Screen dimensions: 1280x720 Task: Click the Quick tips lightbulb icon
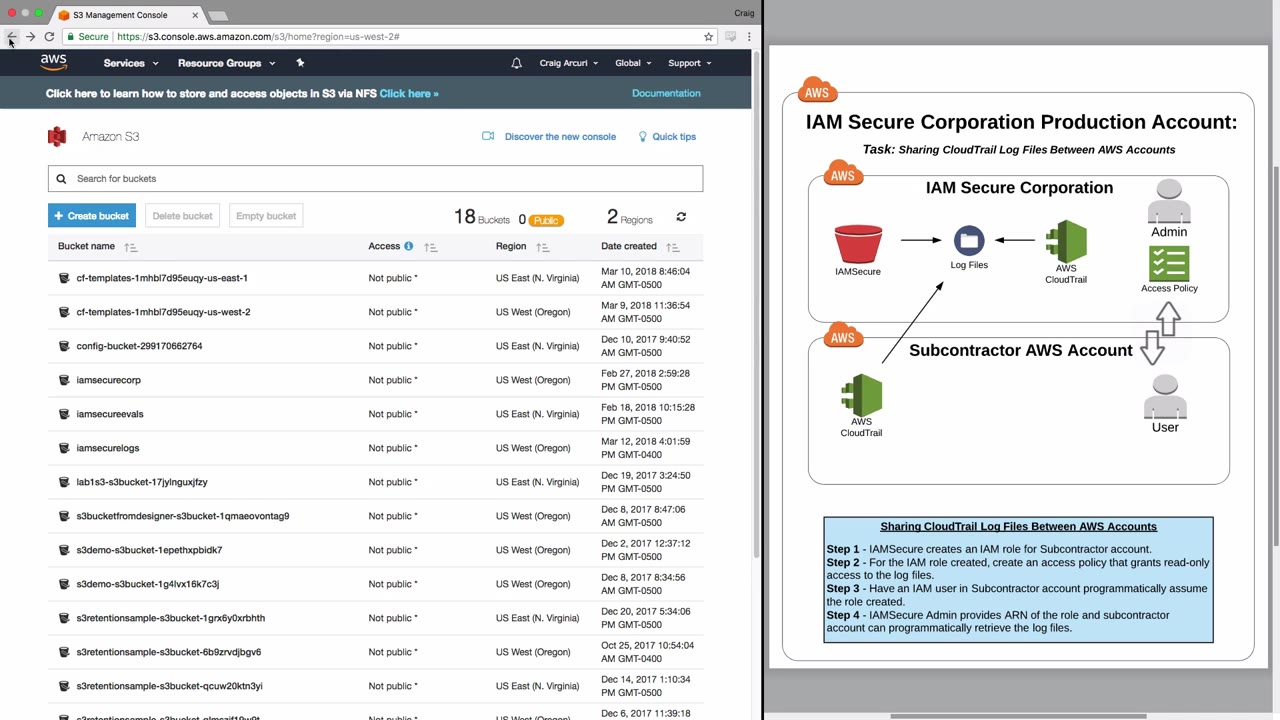pos(642,137)
